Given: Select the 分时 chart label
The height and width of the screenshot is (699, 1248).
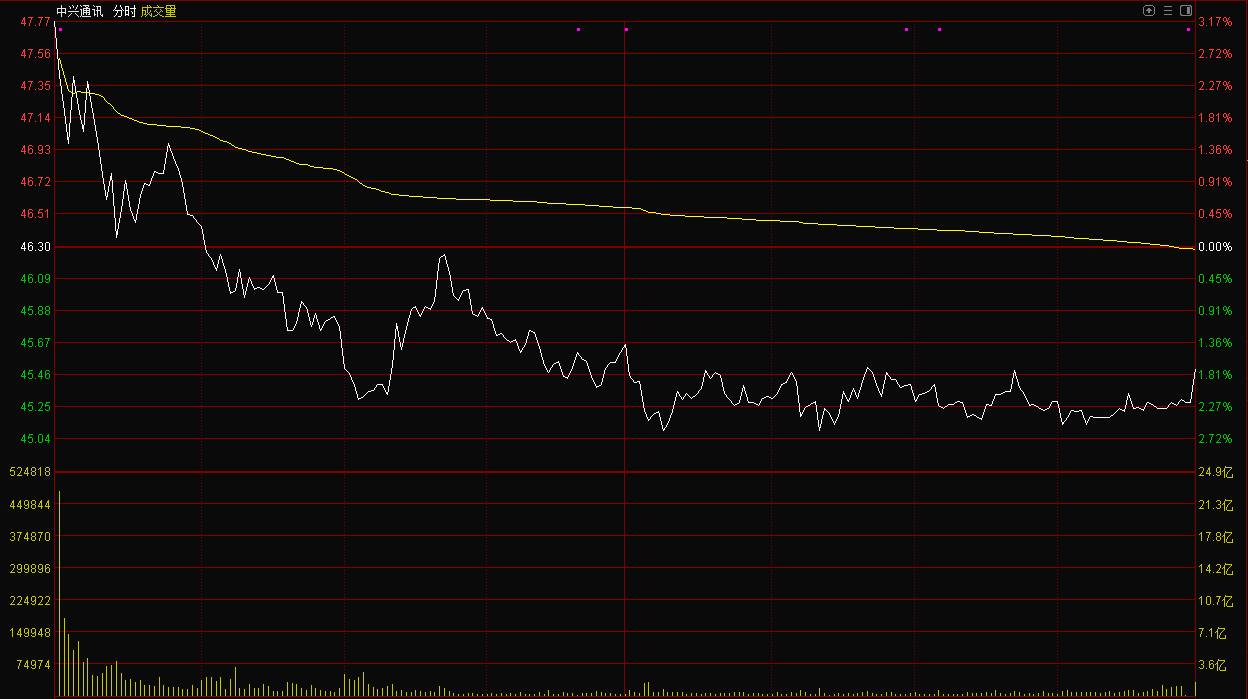Looking at the screenshot, I should pyautogui.click(x=124, y=11).
